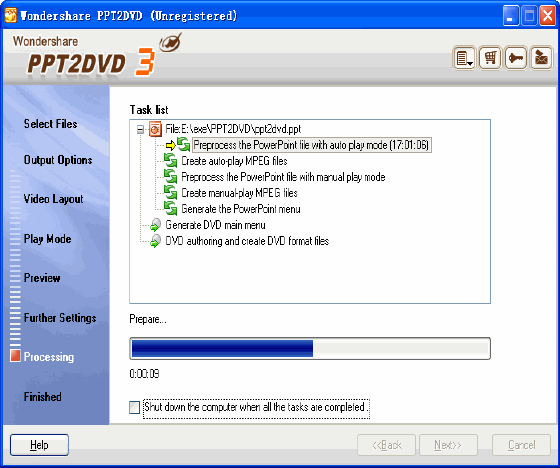Go to the Preview step
Image resolution: width=560 pixels, height=468 pixels.
coord(42,278)
